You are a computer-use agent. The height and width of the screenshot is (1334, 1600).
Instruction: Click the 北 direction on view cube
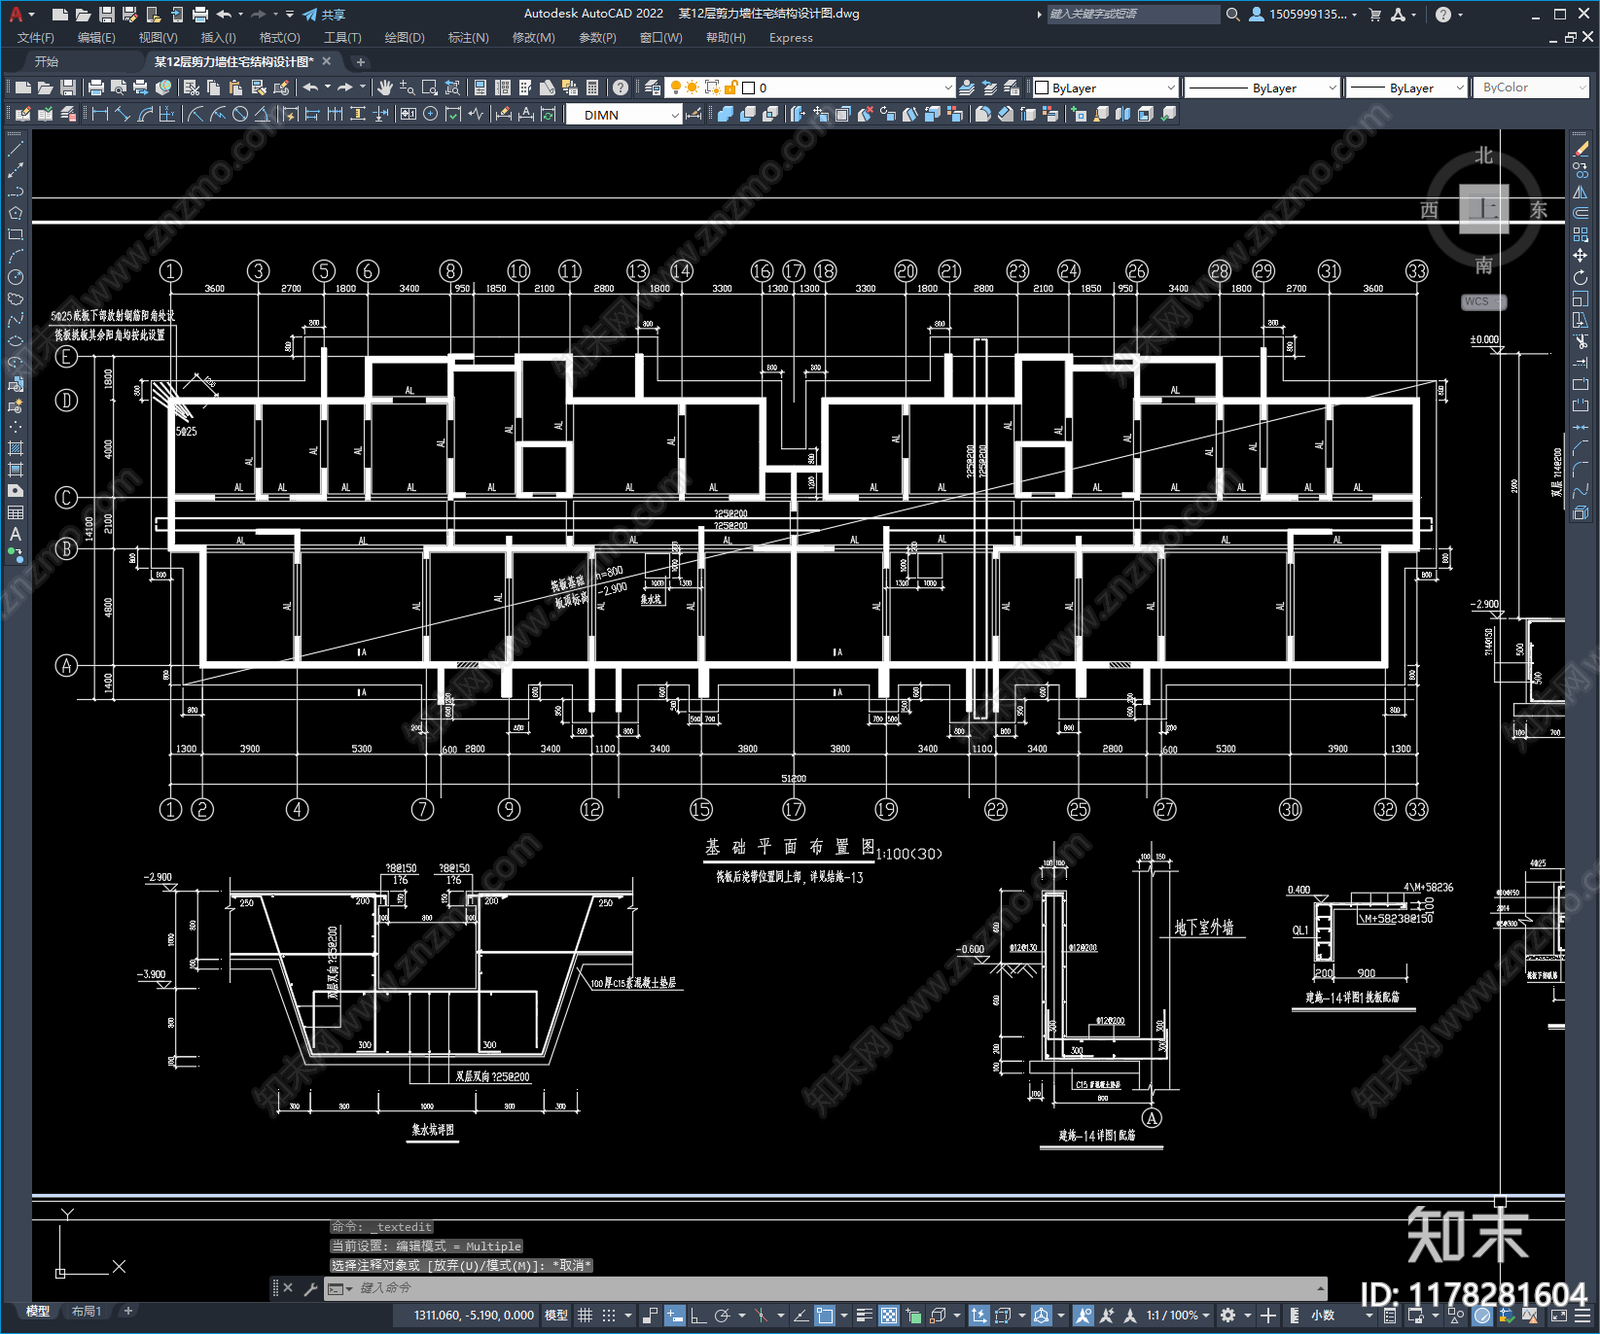click(1484, 156)
